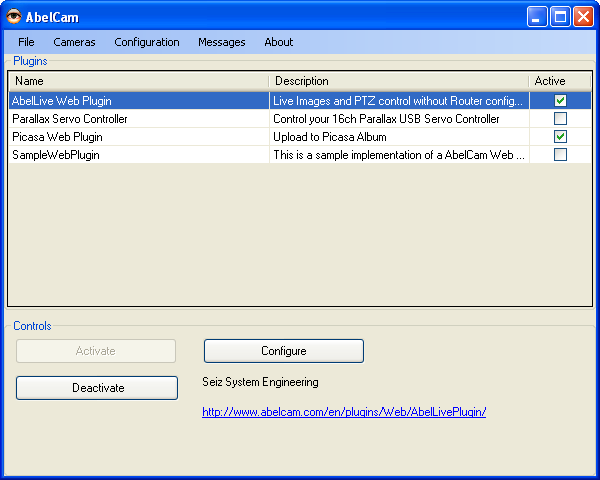The image size is (600, 480).
Task: Click the Active column header
Action: click(x=559, y=81)
